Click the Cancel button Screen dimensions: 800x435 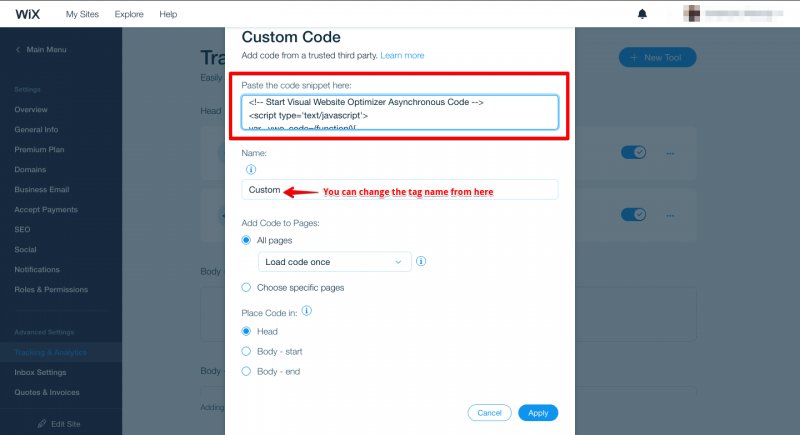click(x=489, y=413)
